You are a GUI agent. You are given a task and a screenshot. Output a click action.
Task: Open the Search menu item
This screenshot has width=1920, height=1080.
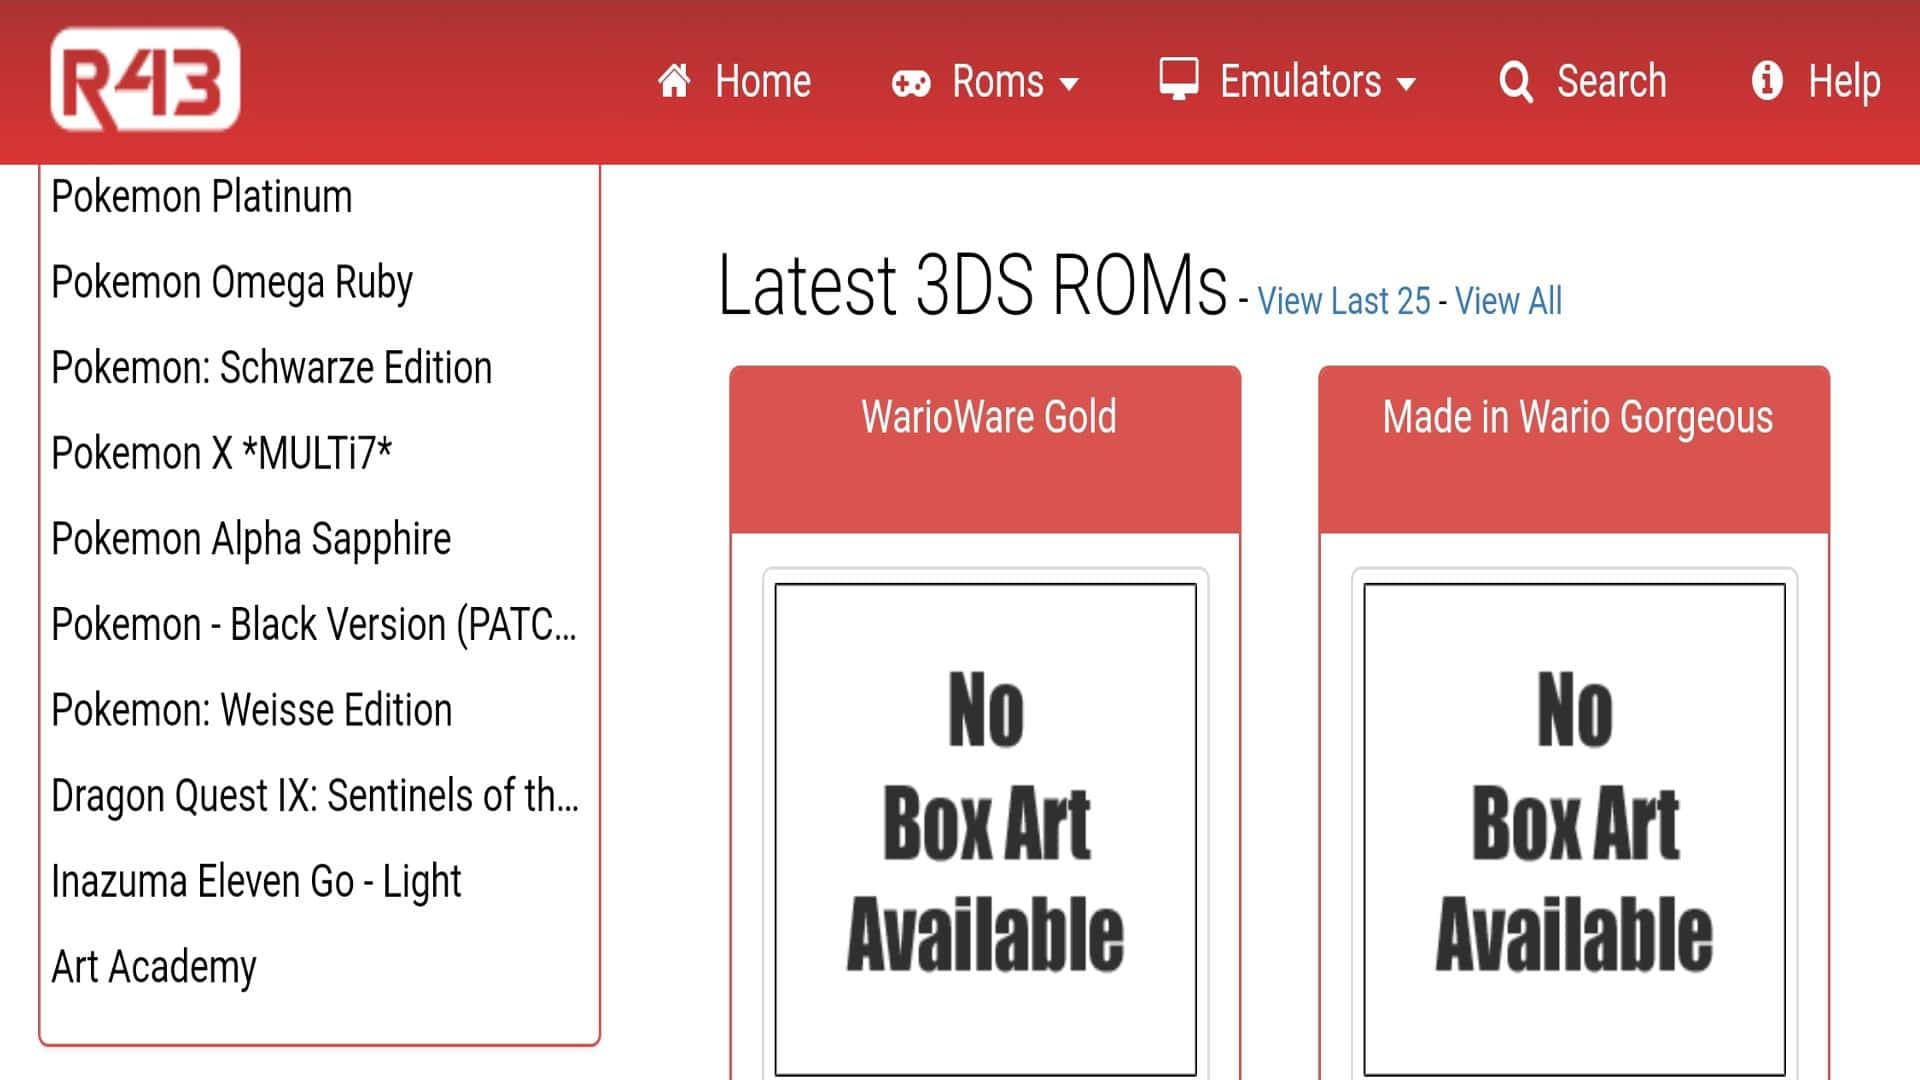1611,81
